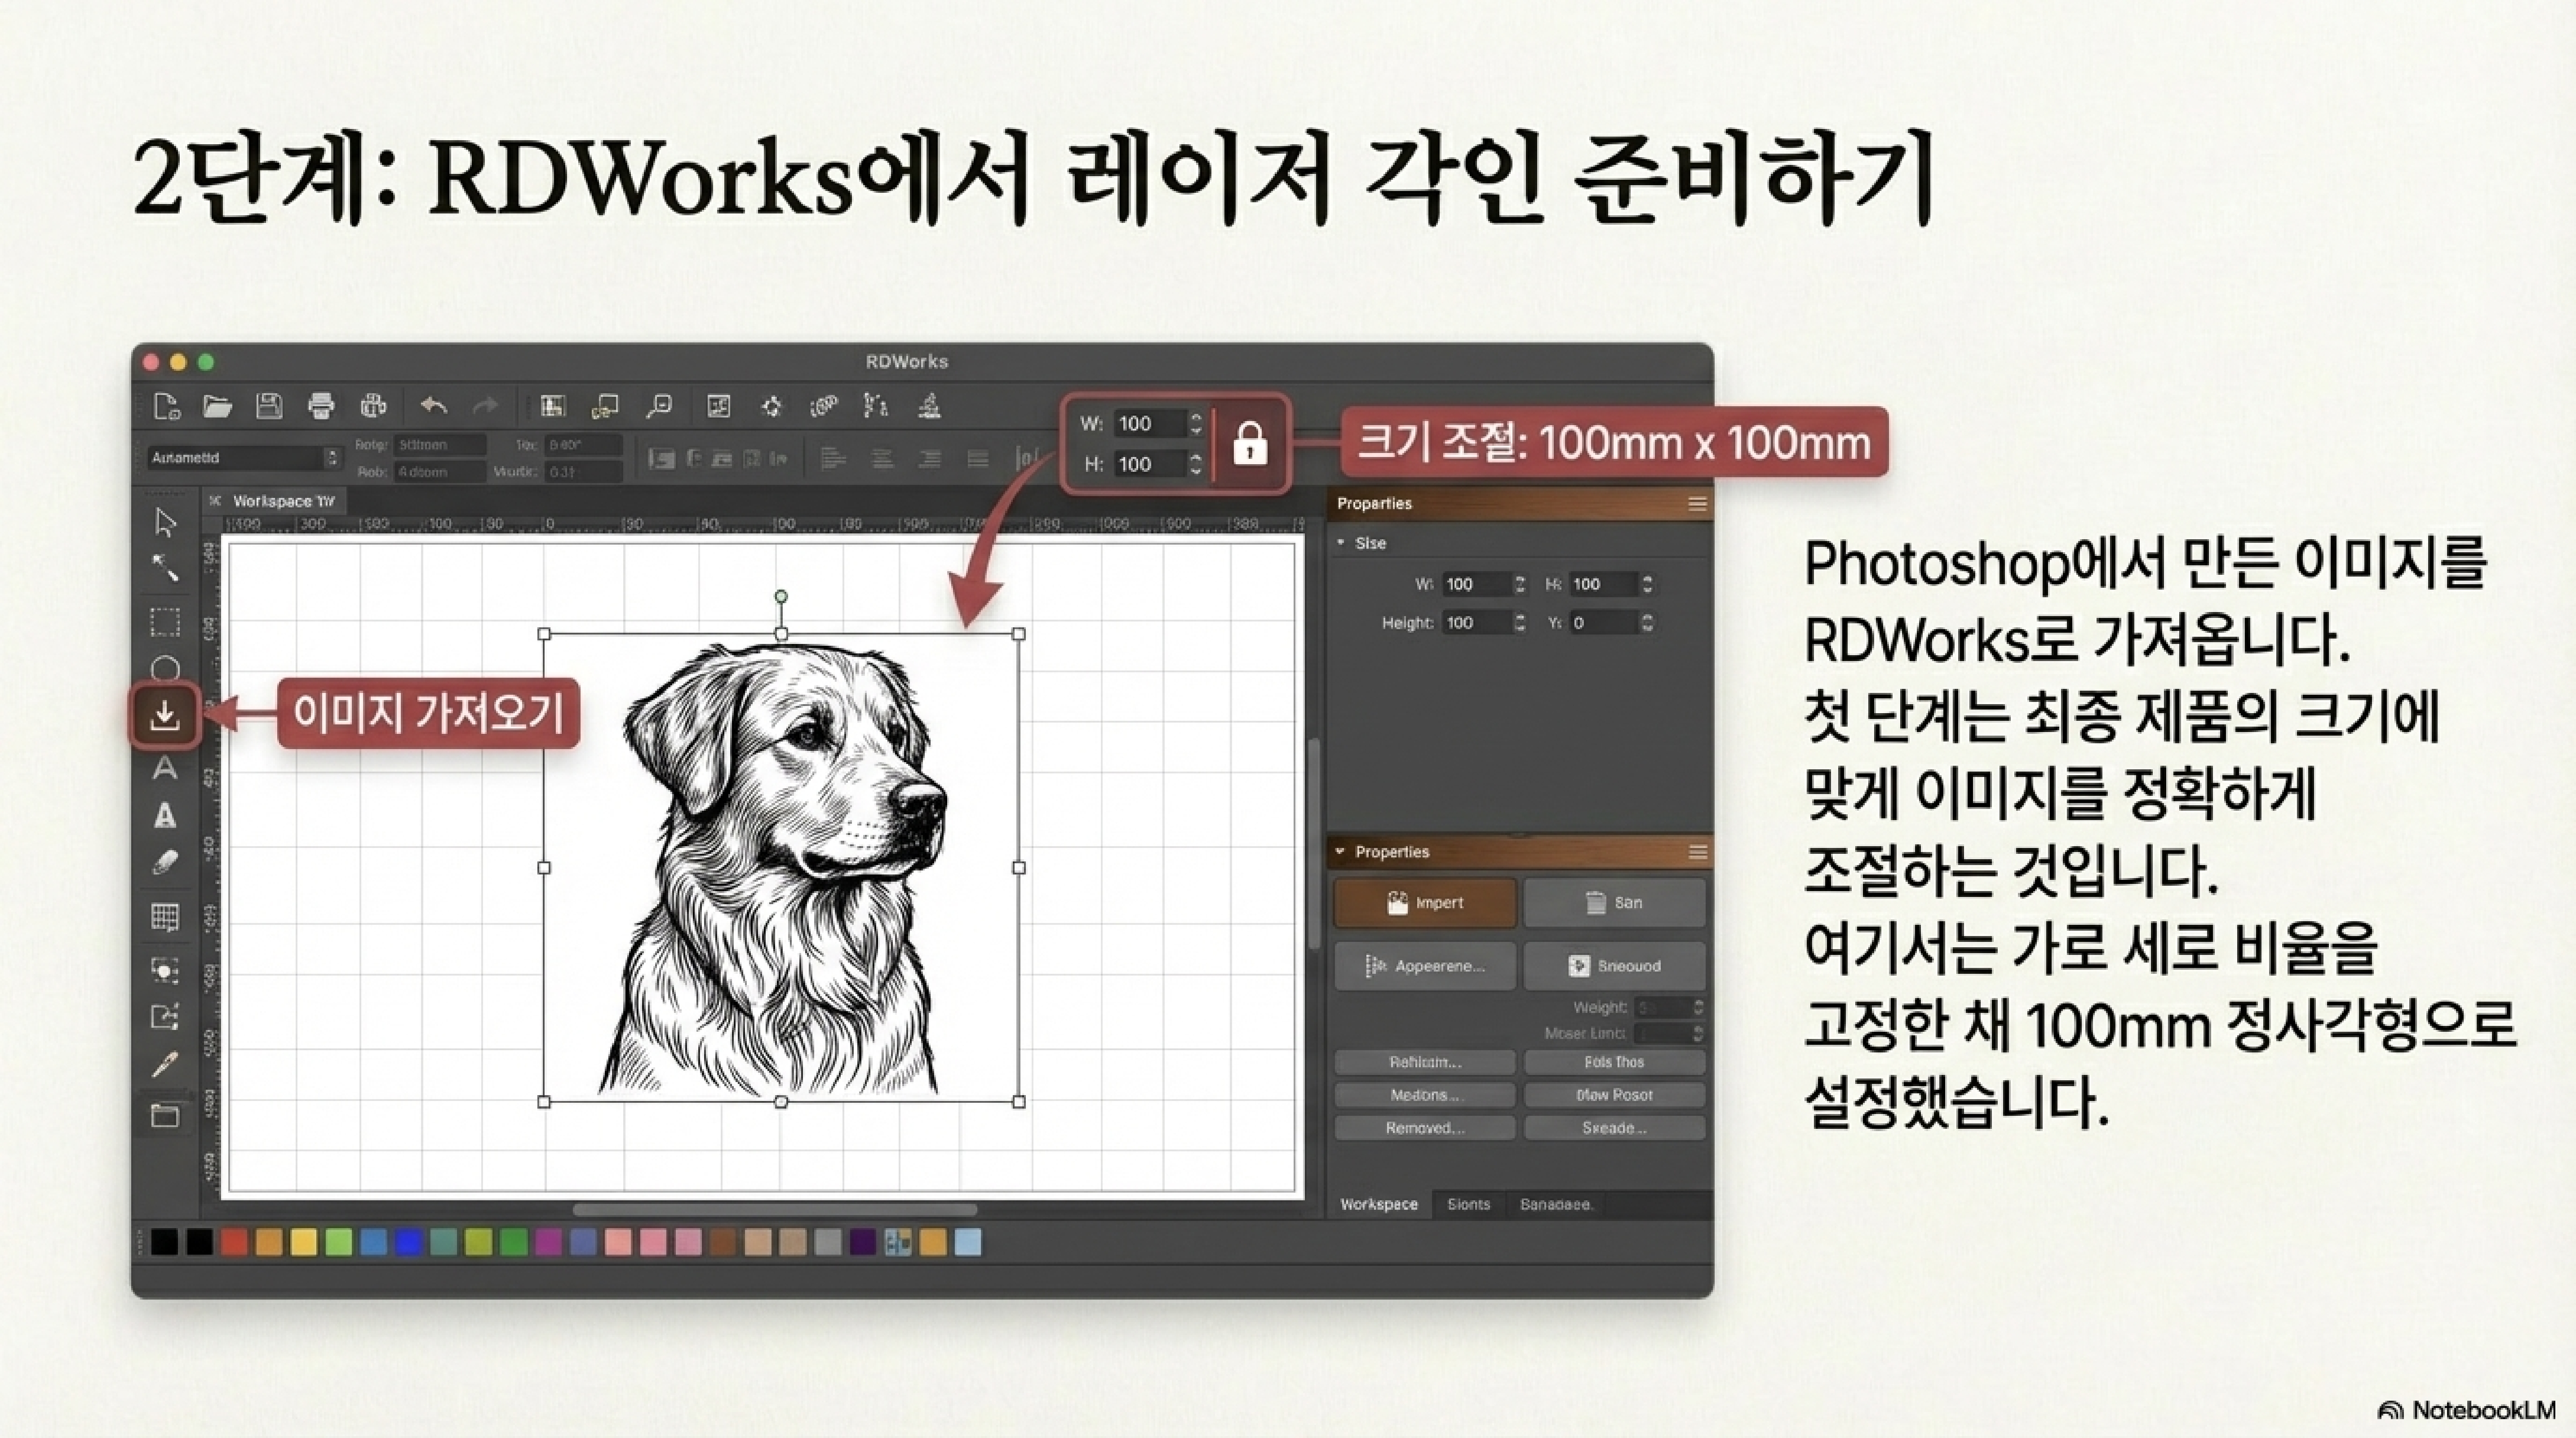Screen dimensions: 2576x1438
Task: Select the arrow pointer tool
Action: pyautogui.click(x=165, y=523)
